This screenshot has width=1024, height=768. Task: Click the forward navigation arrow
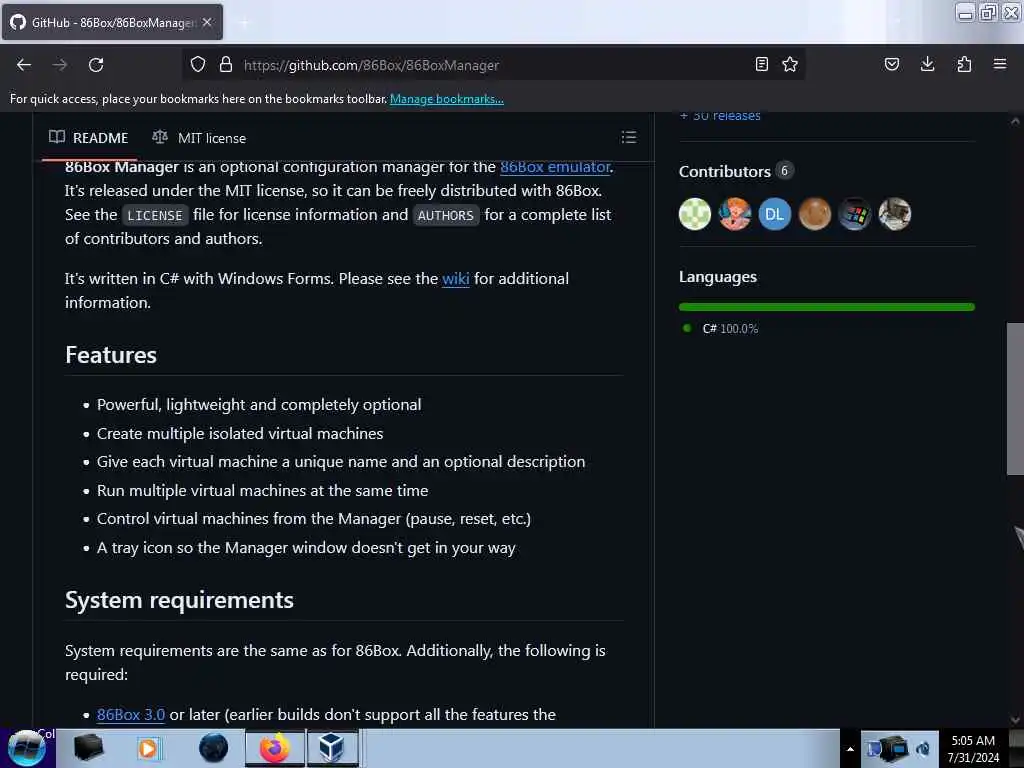[x=60, y=65]
